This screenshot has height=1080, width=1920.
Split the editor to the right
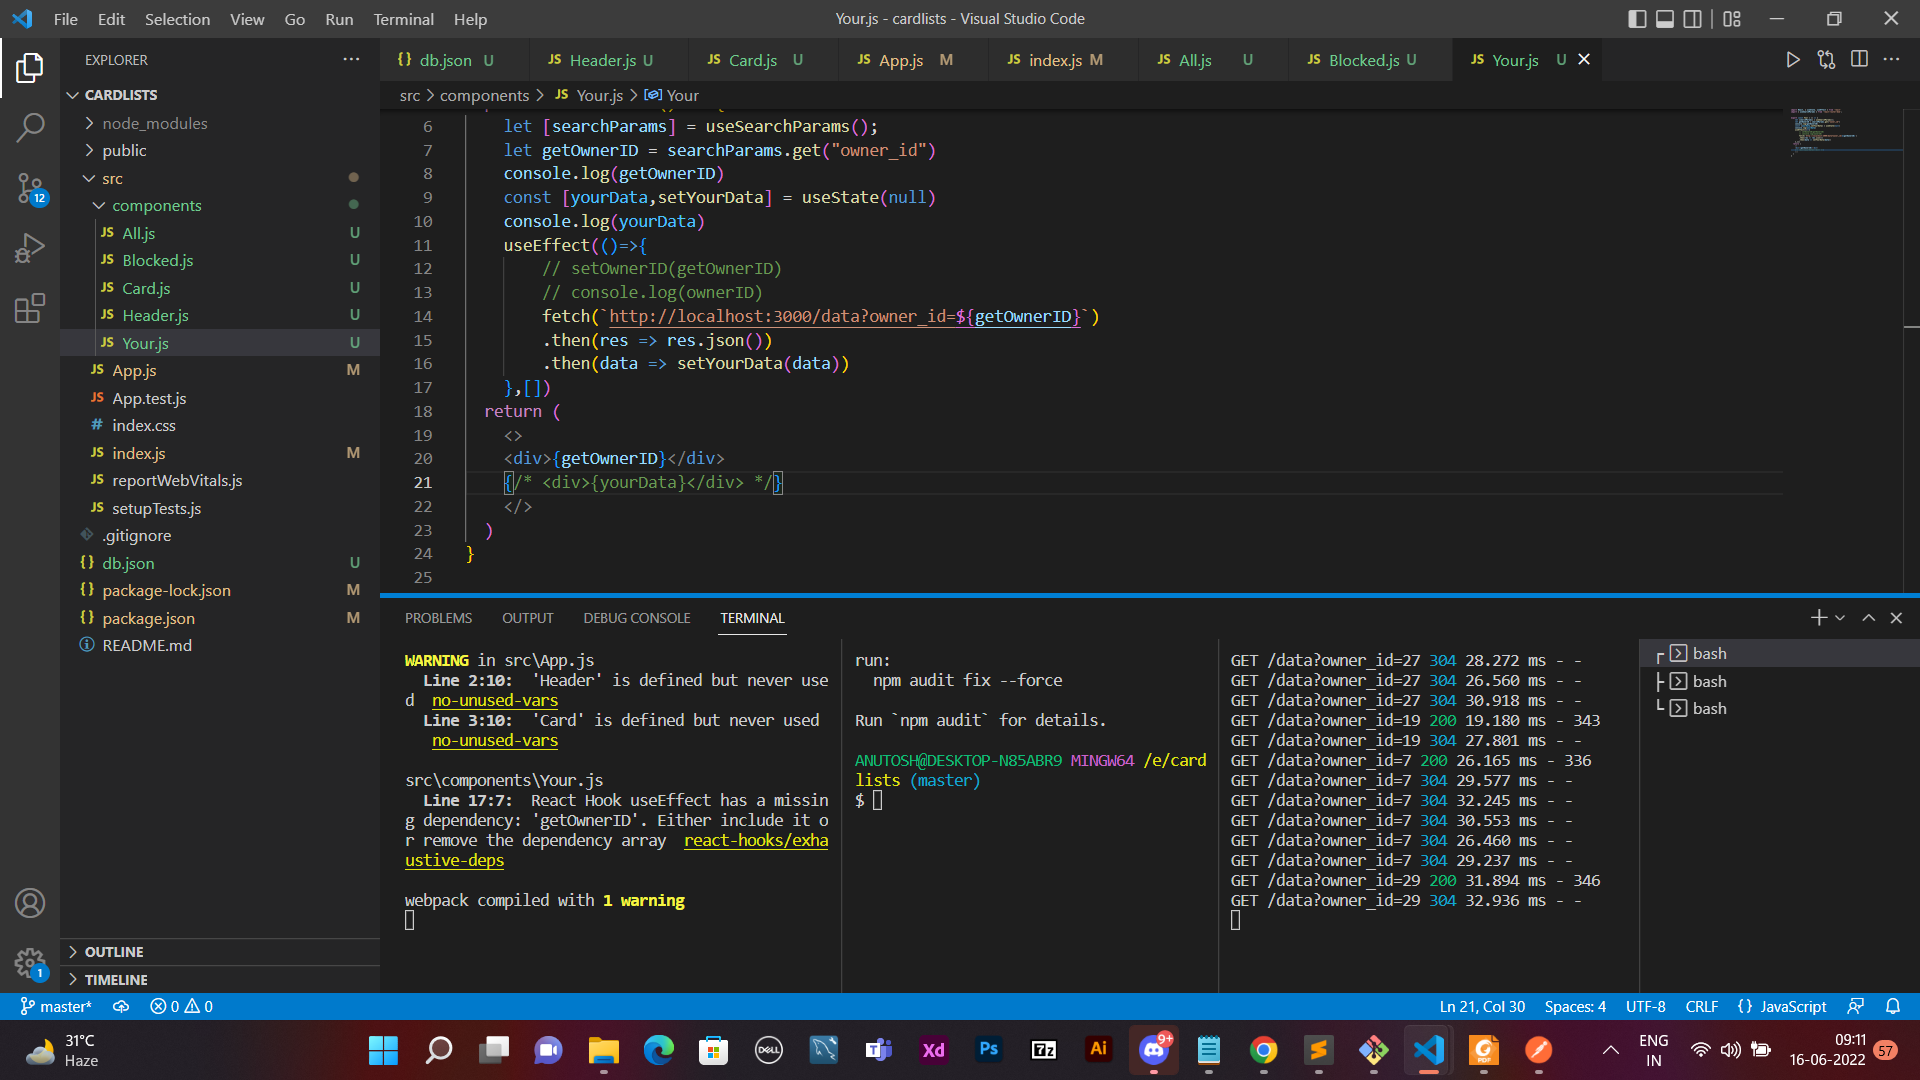click(x=1860, y=59)
